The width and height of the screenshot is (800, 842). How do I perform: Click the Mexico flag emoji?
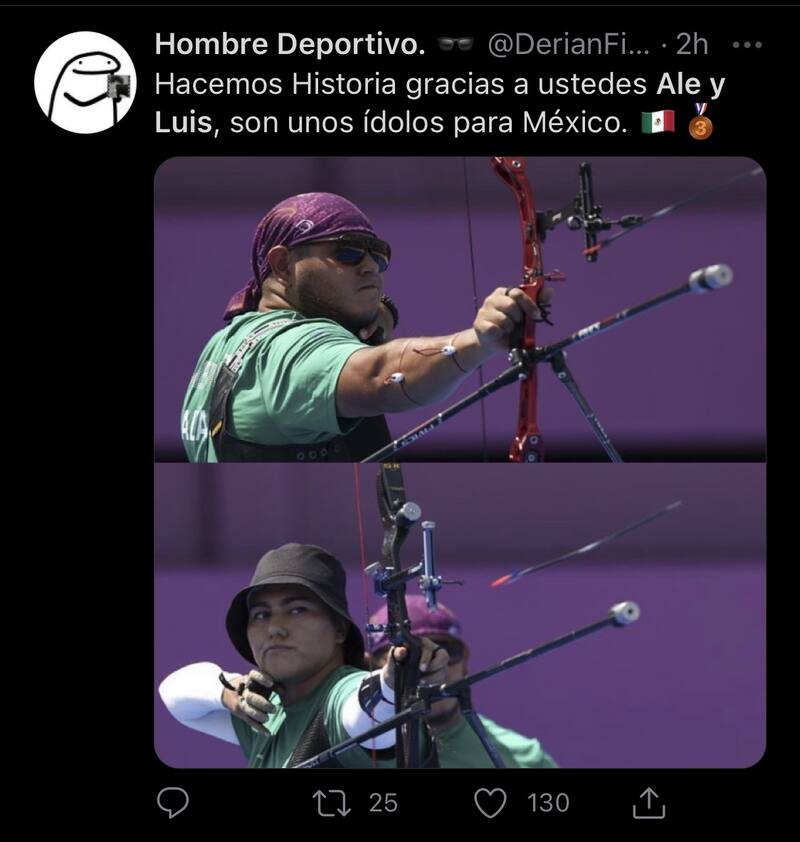pos(657,123)
